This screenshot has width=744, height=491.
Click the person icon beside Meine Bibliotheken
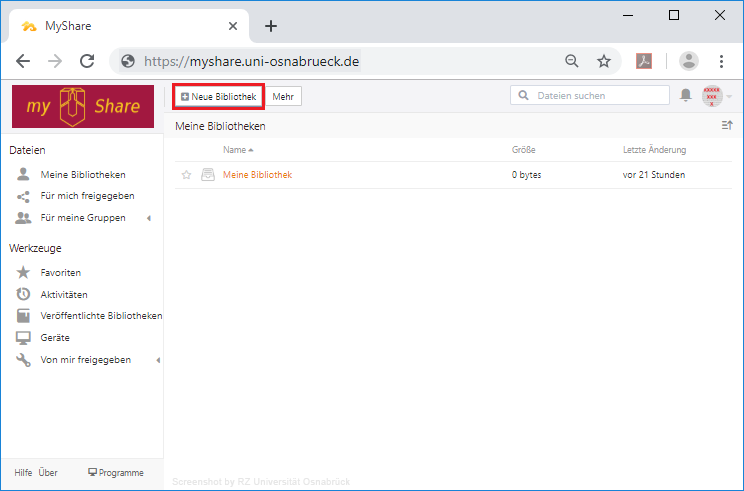click(23, 174)
